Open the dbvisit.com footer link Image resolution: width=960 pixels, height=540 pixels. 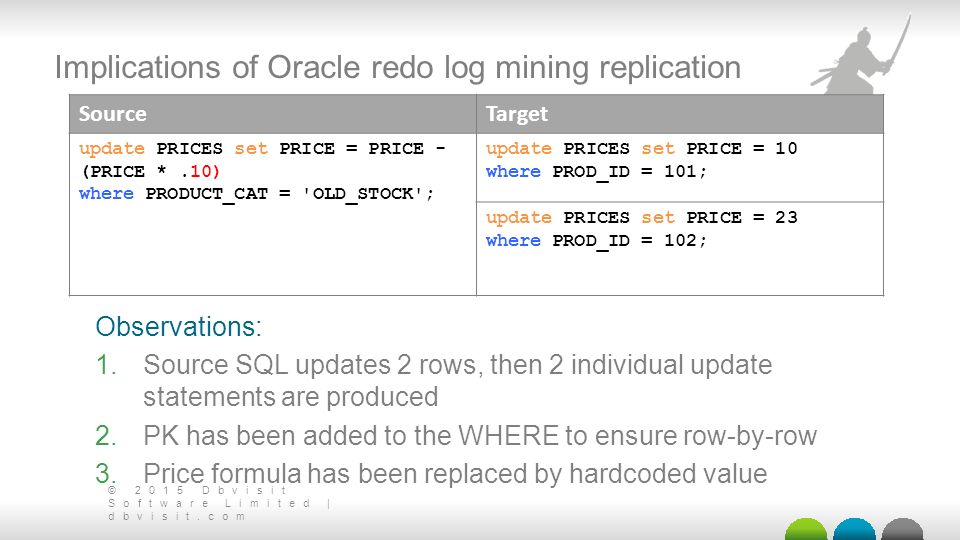[177, 517]
